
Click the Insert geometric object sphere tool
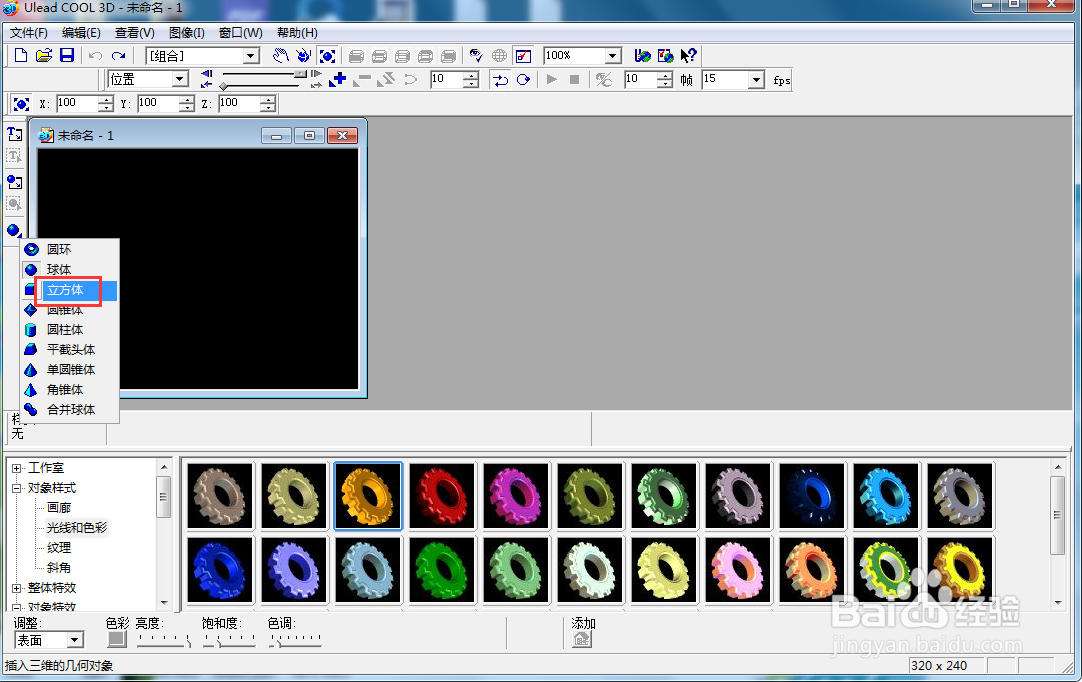point(14,230)
